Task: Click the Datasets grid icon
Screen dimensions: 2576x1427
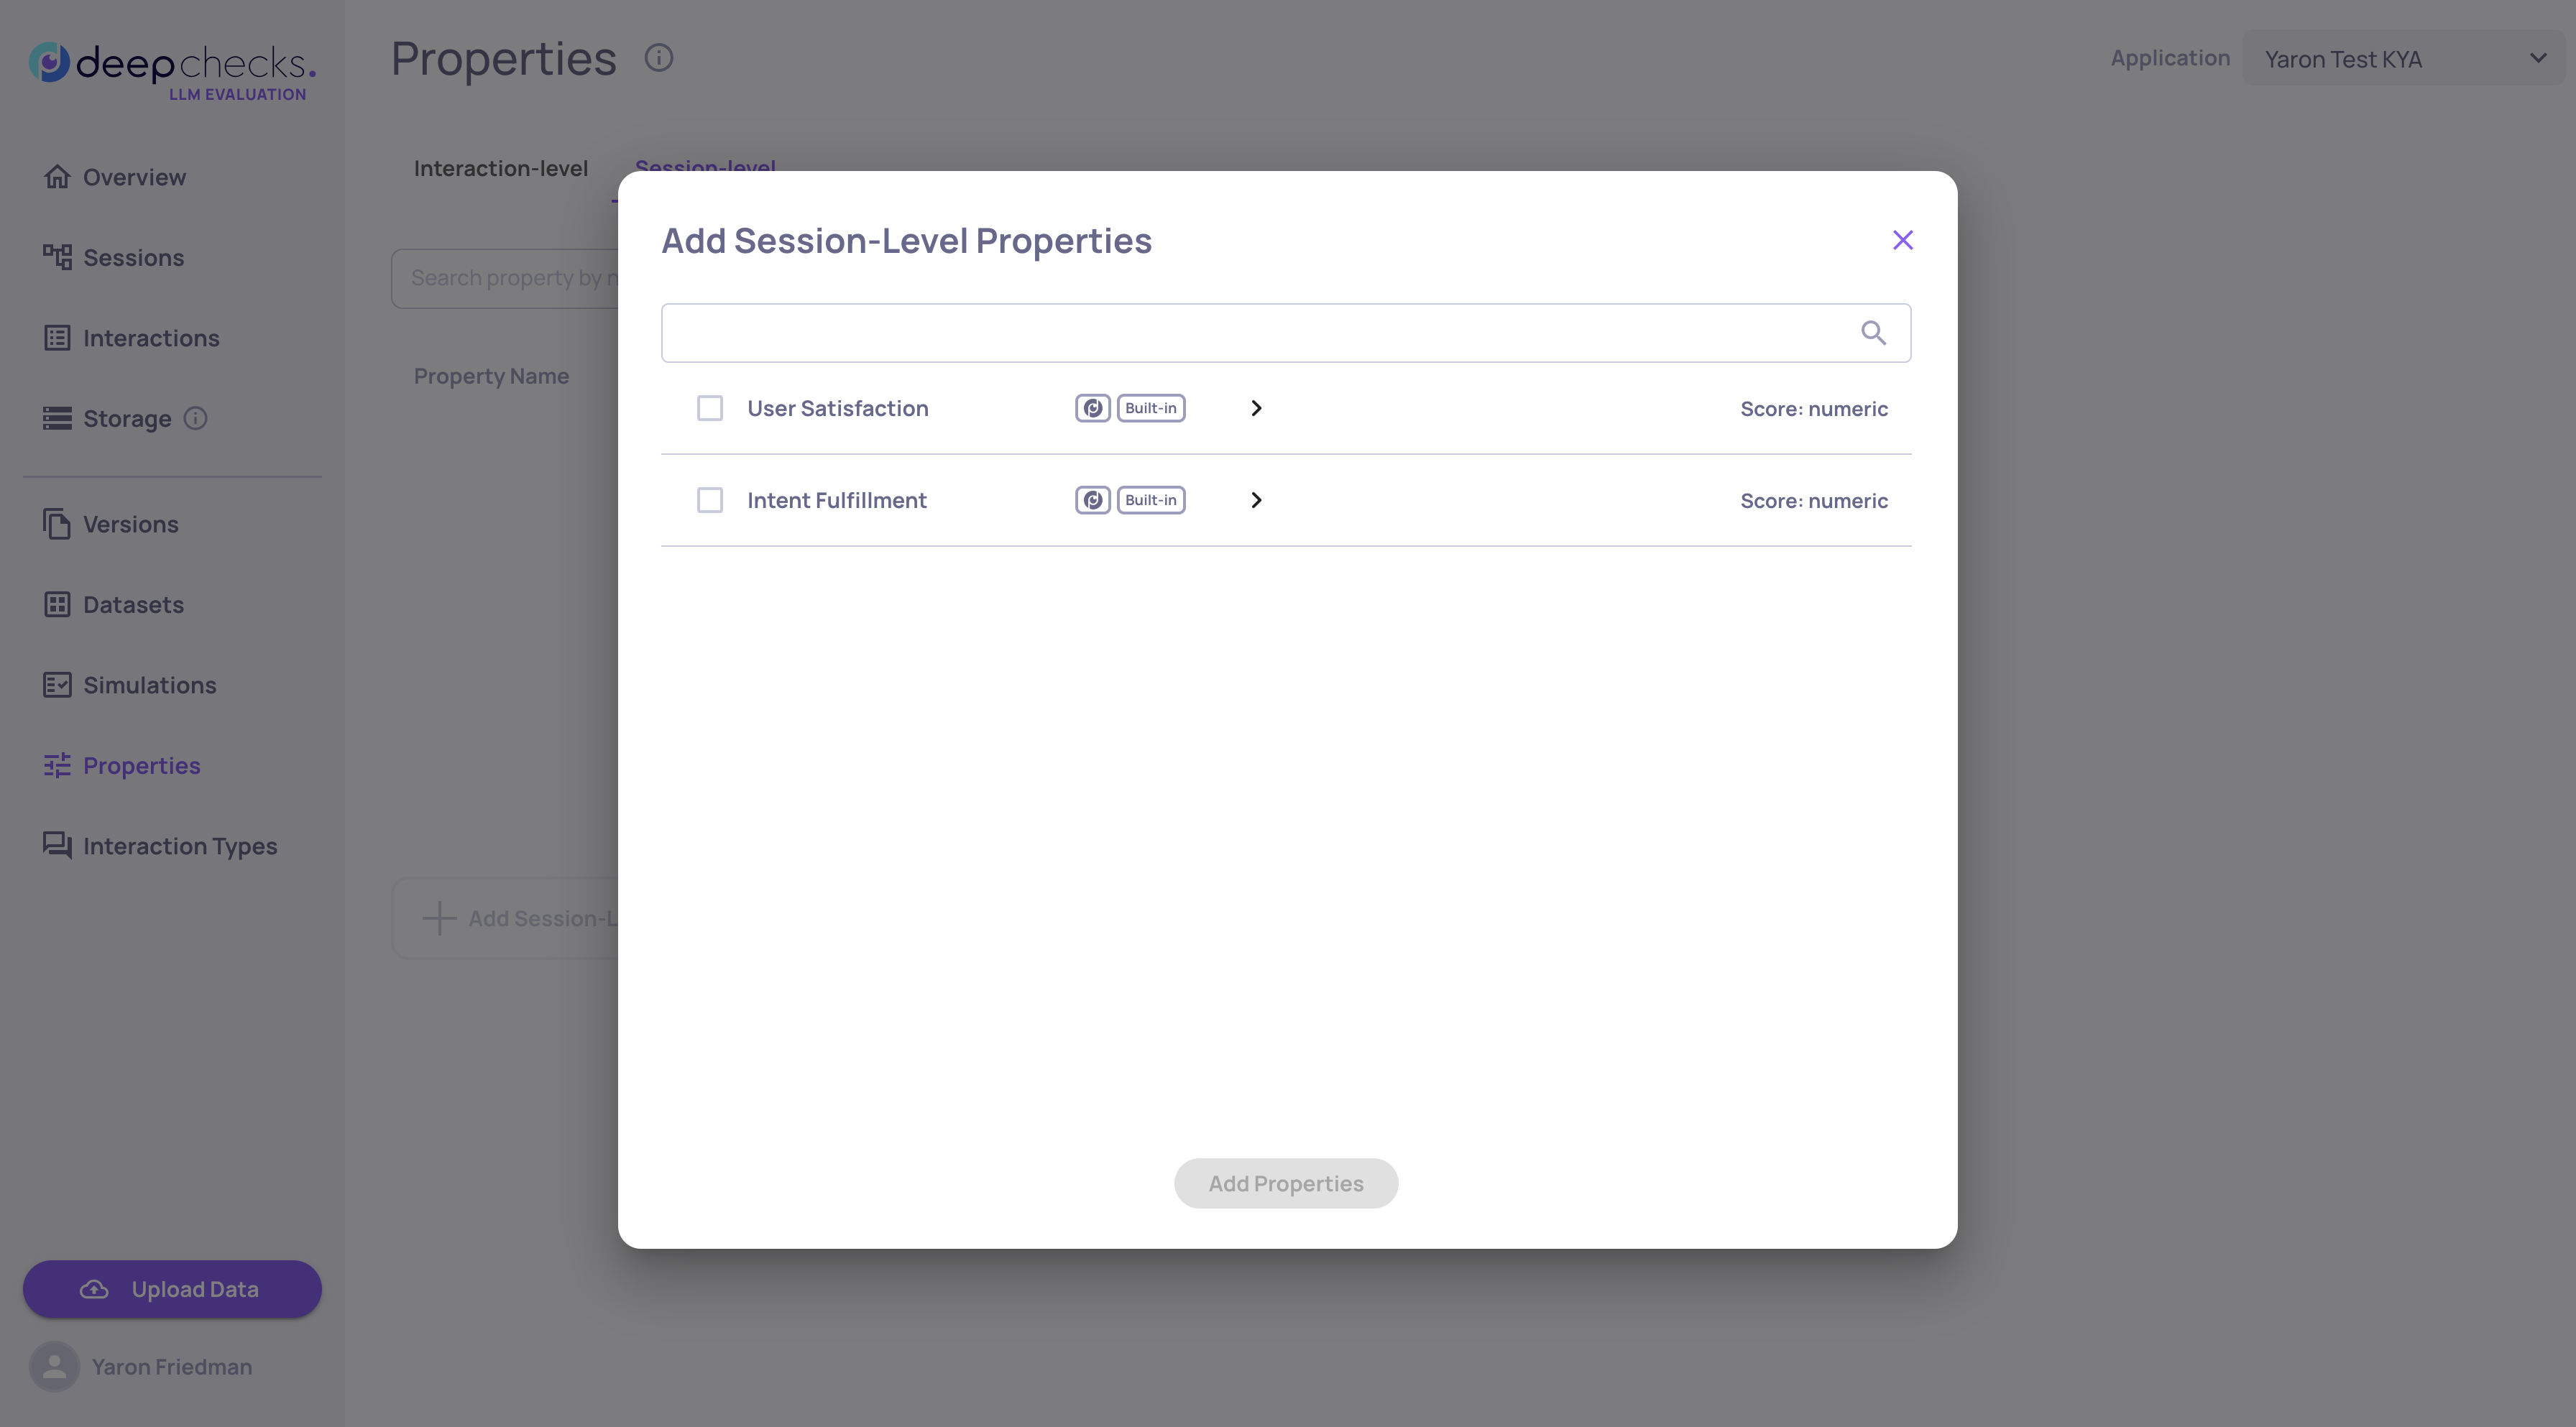Action: click(x=57, y=605)
